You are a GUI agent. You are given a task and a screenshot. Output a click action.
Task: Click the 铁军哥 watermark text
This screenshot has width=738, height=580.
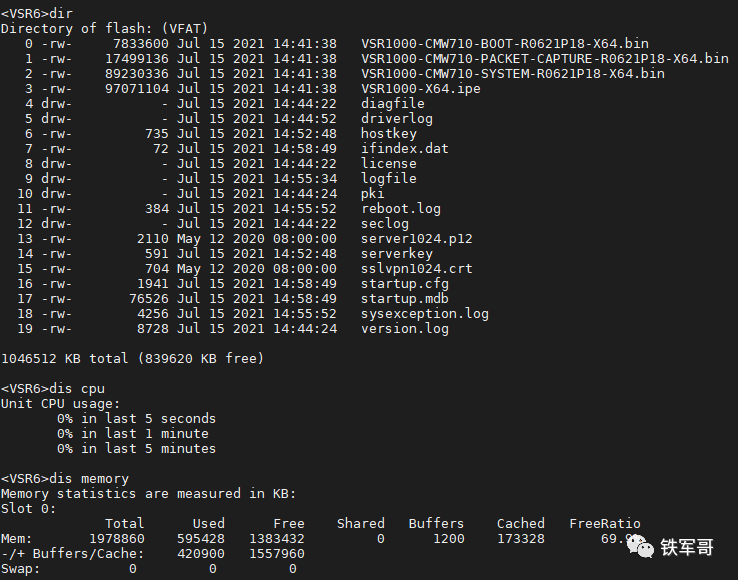tap(687, 547)
